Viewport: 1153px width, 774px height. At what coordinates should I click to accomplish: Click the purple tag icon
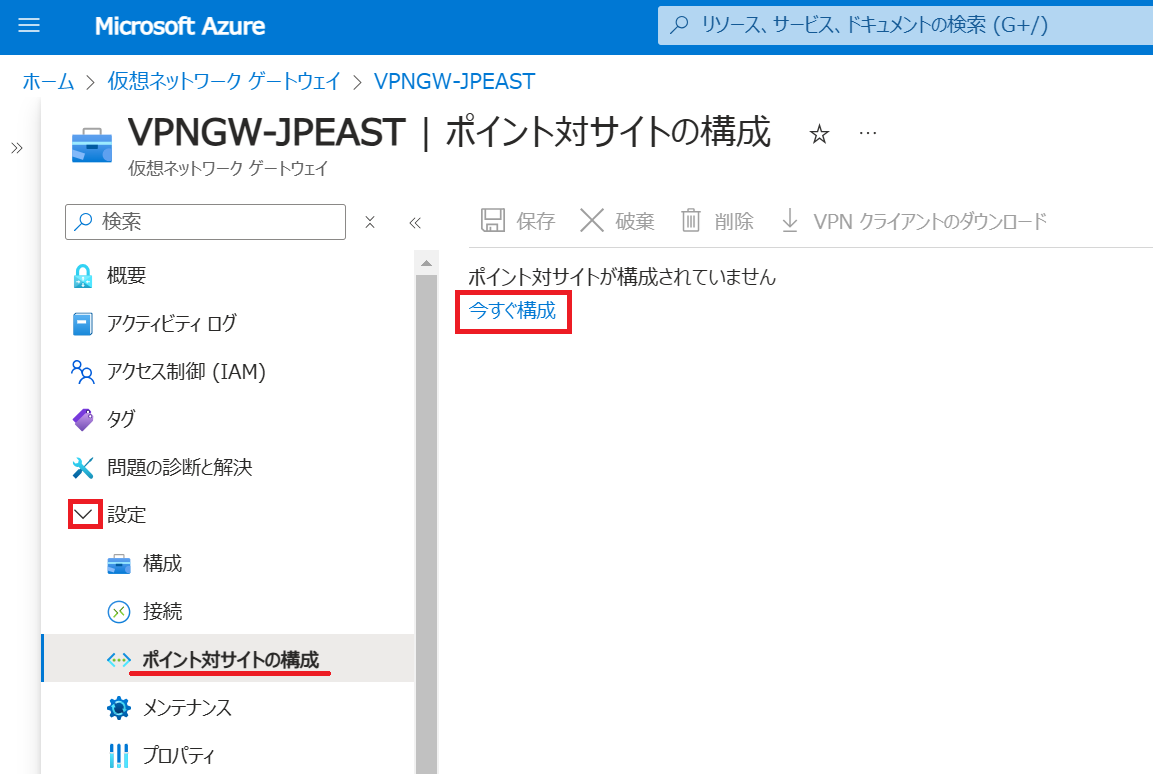83,420
